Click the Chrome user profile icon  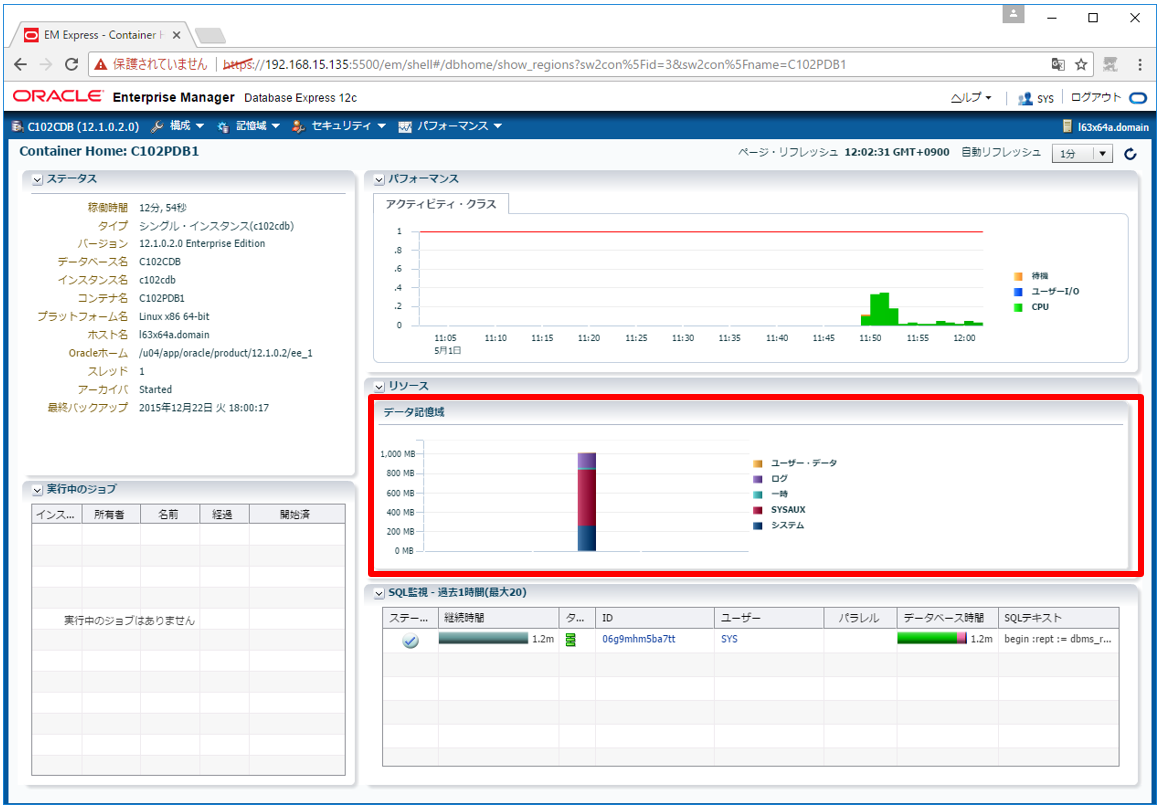pos(1014,14)
